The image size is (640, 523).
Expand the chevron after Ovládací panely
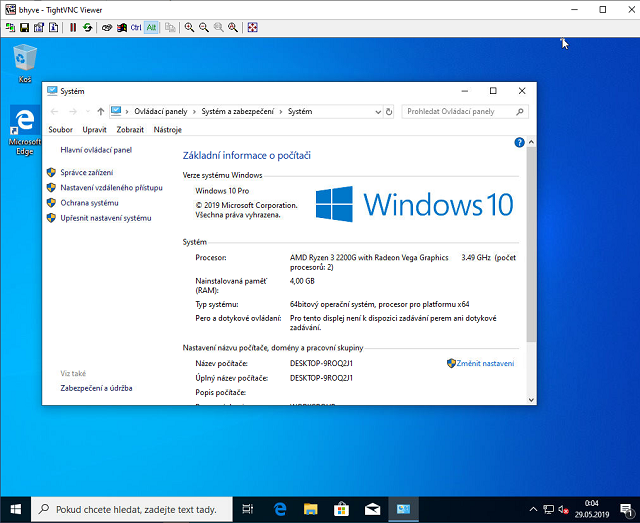click(194, 111)
